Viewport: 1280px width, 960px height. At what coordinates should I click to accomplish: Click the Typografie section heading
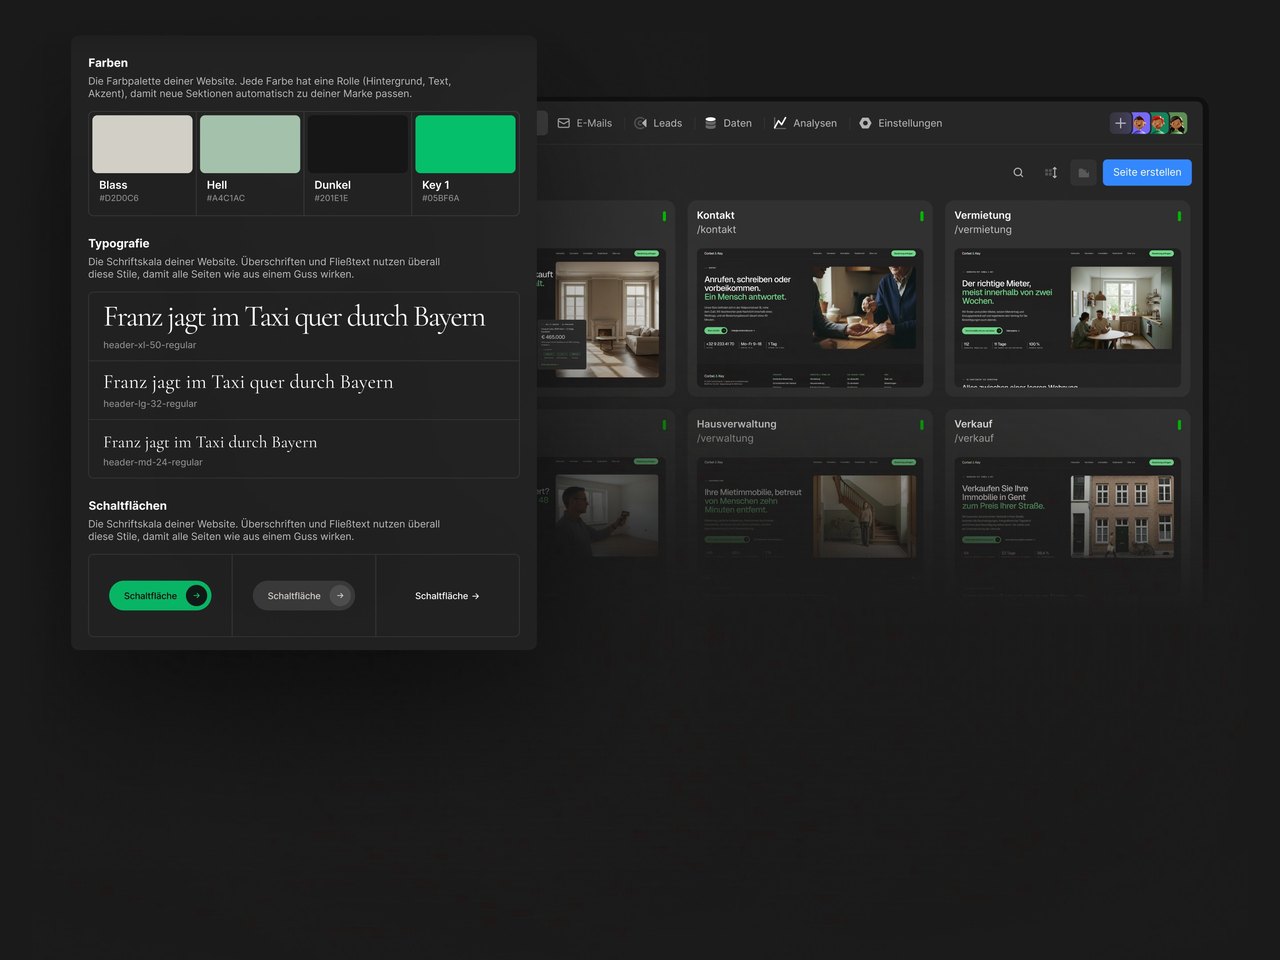pos(119,243)
